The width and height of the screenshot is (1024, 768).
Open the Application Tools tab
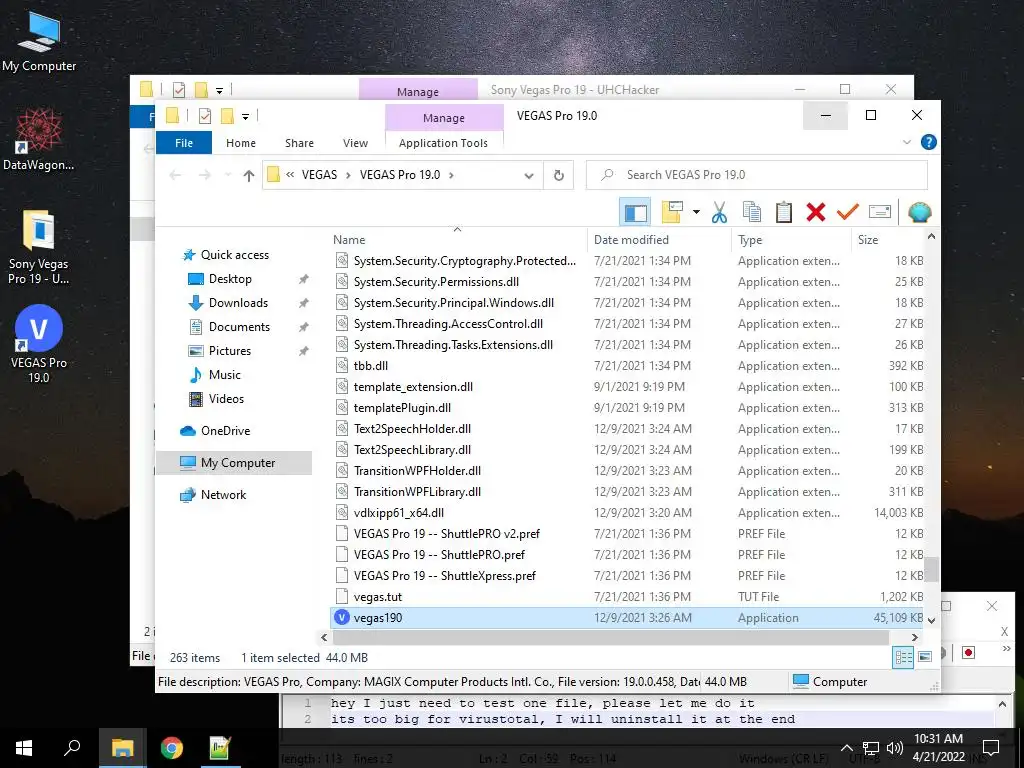[x=443, y=143]
